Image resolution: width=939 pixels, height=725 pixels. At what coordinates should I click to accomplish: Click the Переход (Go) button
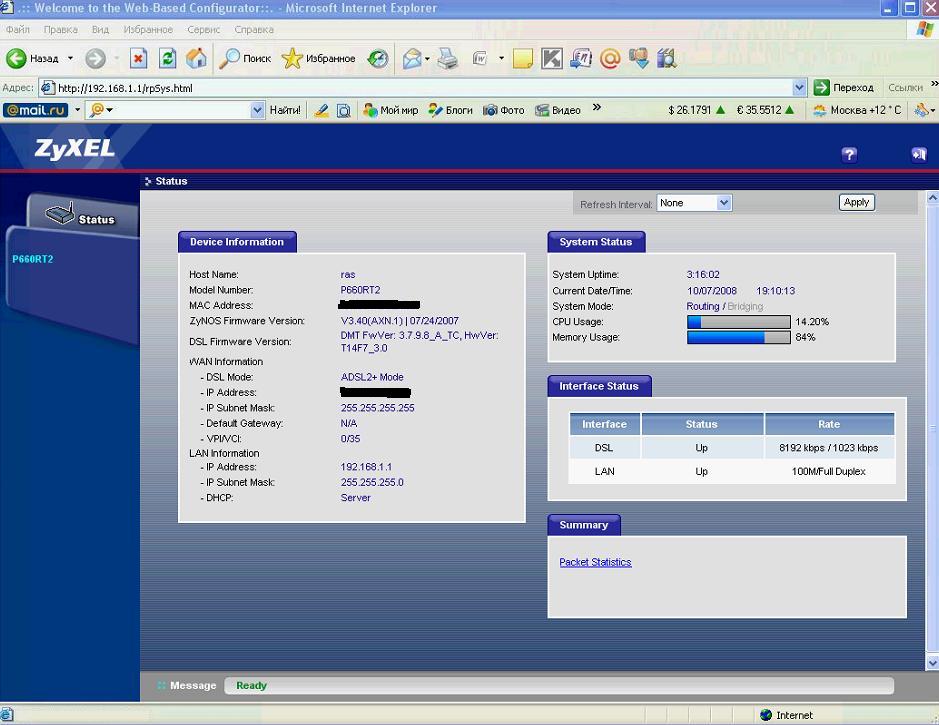pyautogui.click(x=844, y=88)
